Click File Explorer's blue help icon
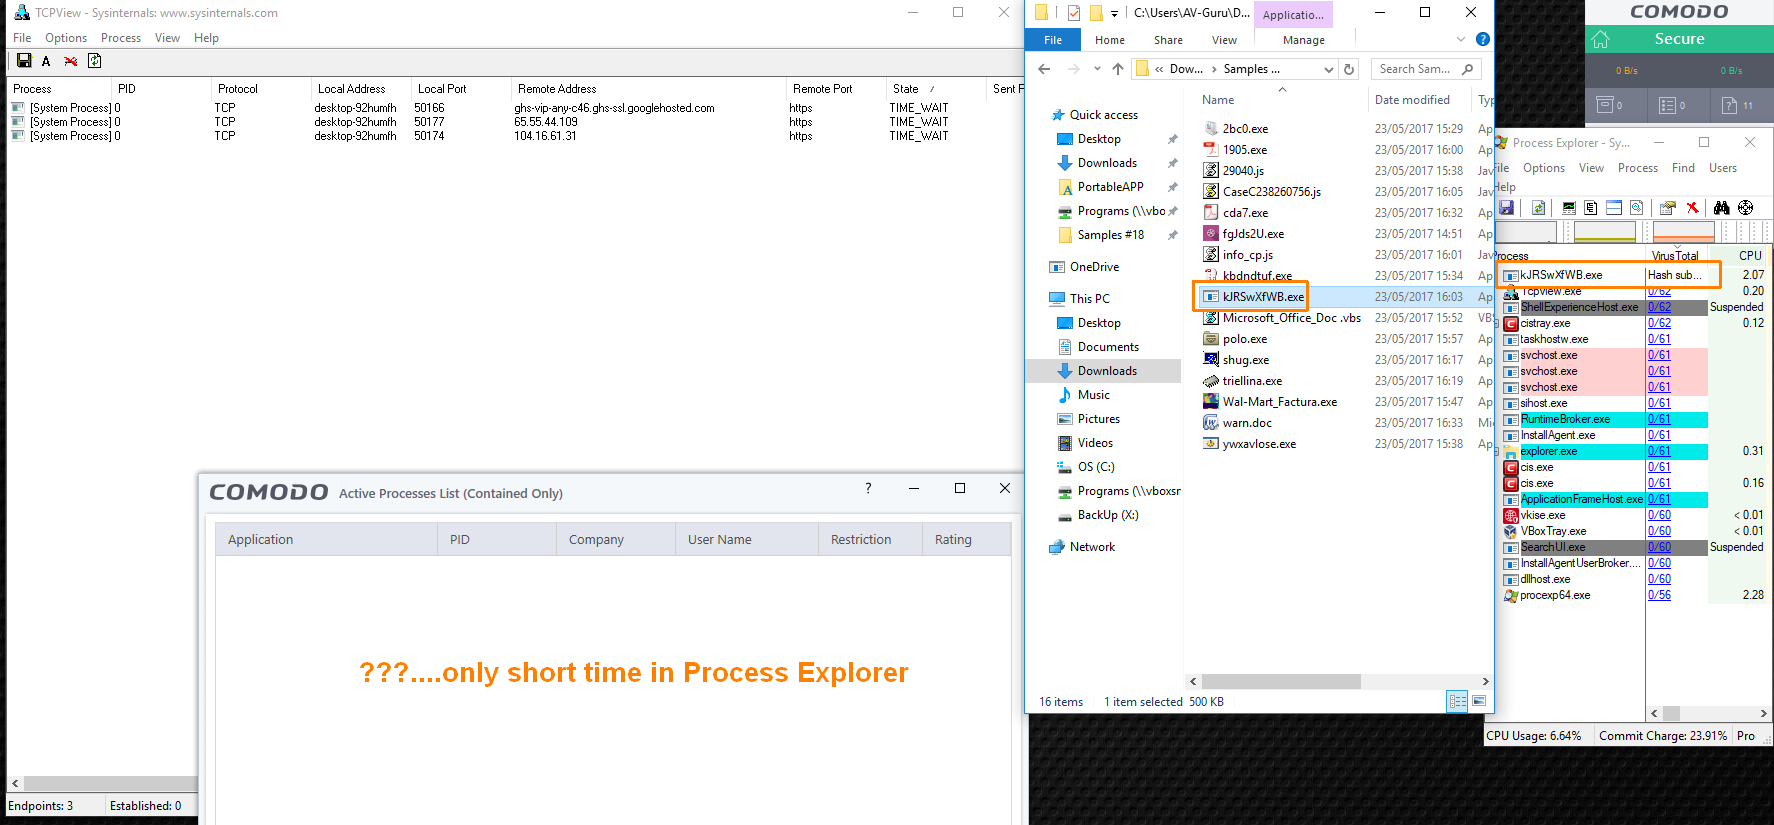Viewport: 1774px width, 825px height. coord(1483,39)
